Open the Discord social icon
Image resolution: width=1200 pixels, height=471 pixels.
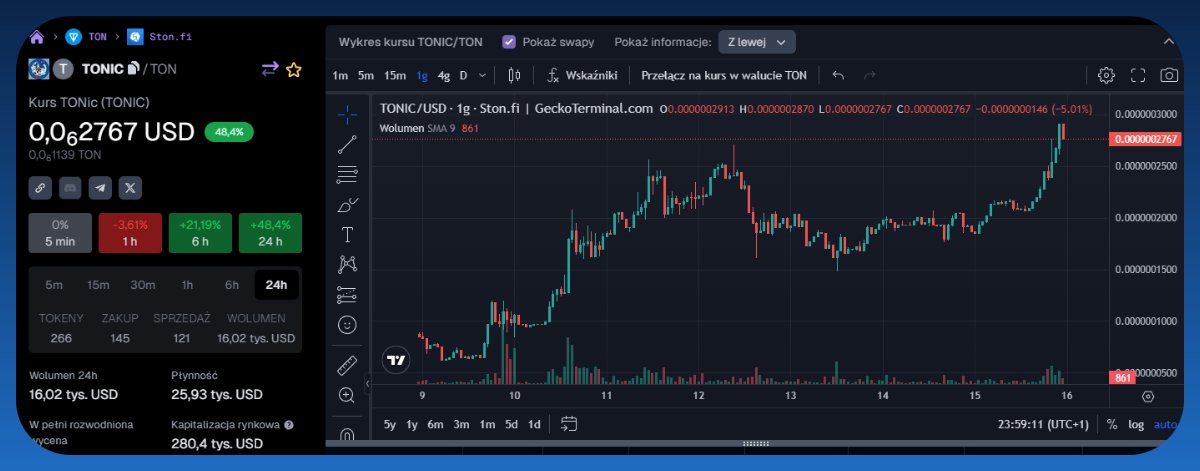point(70,186)
